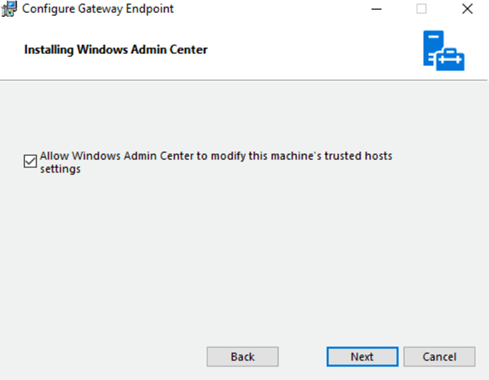Click the blue Windows Admin Center server logo
489x380 pixels.
444,50
